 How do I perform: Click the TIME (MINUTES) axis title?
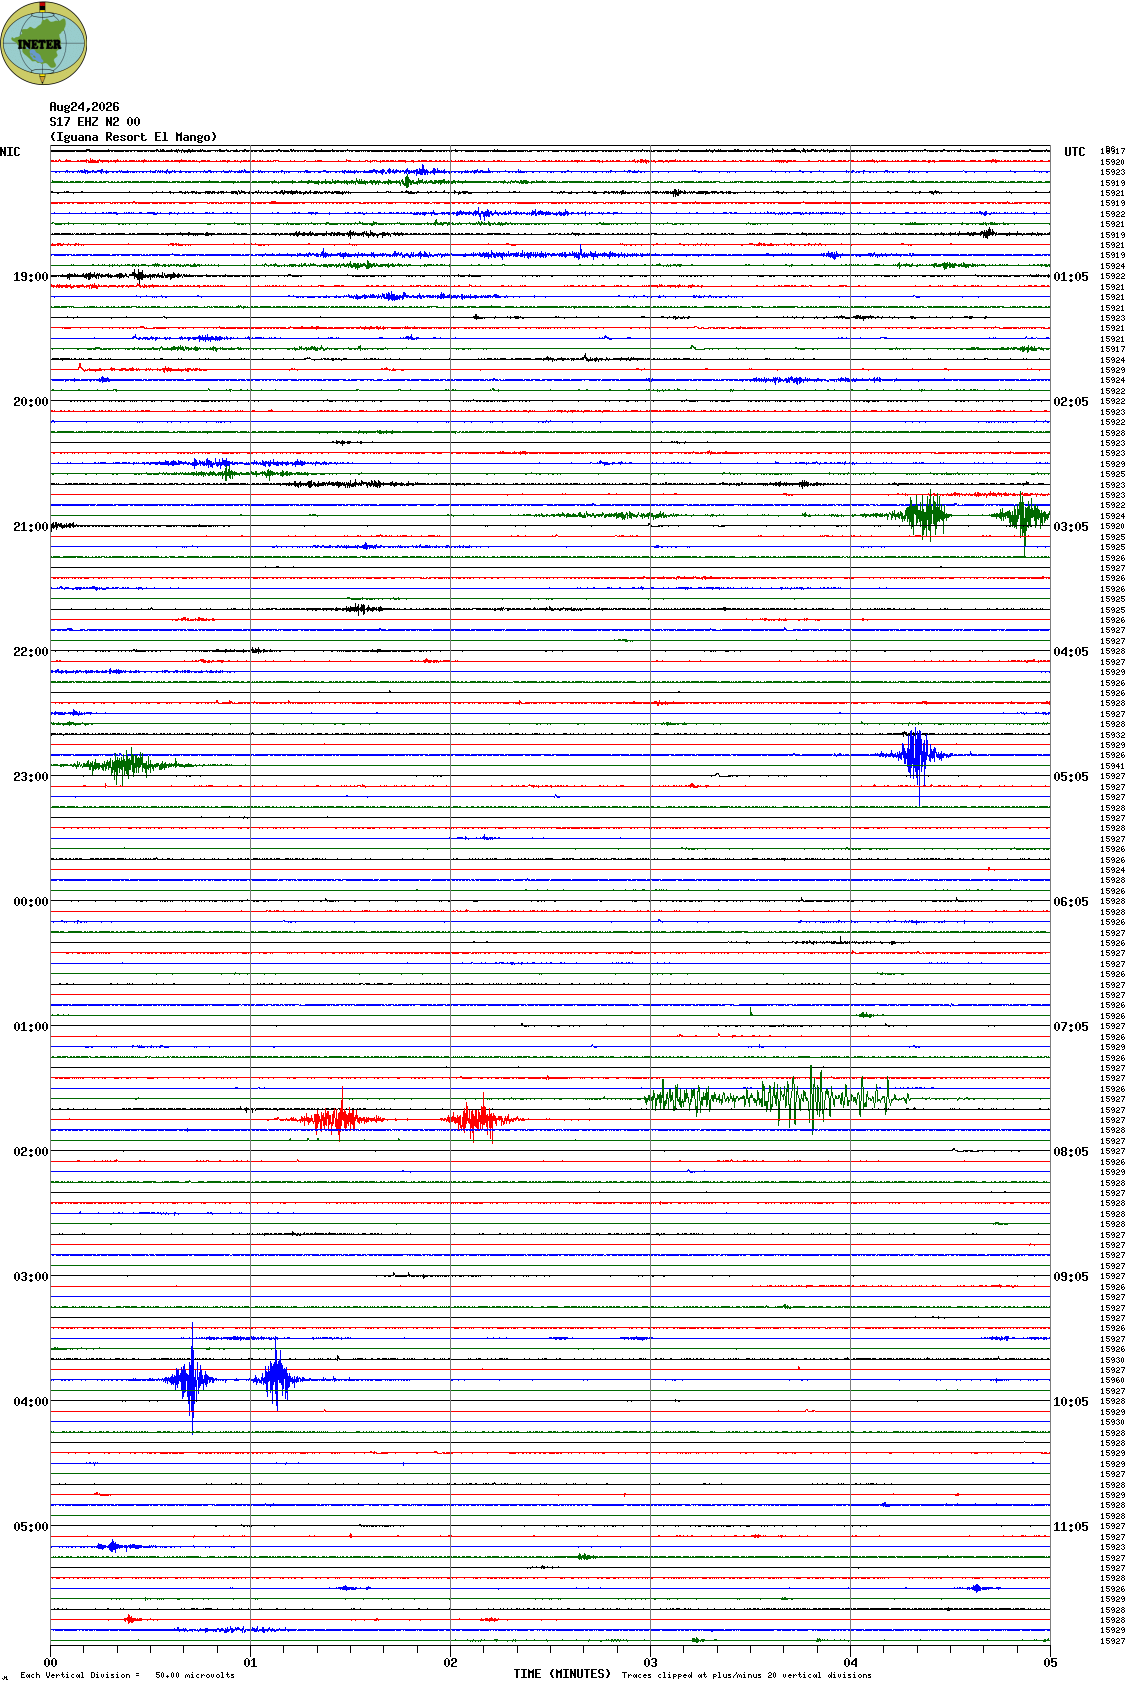click(x=562, y=1674)
